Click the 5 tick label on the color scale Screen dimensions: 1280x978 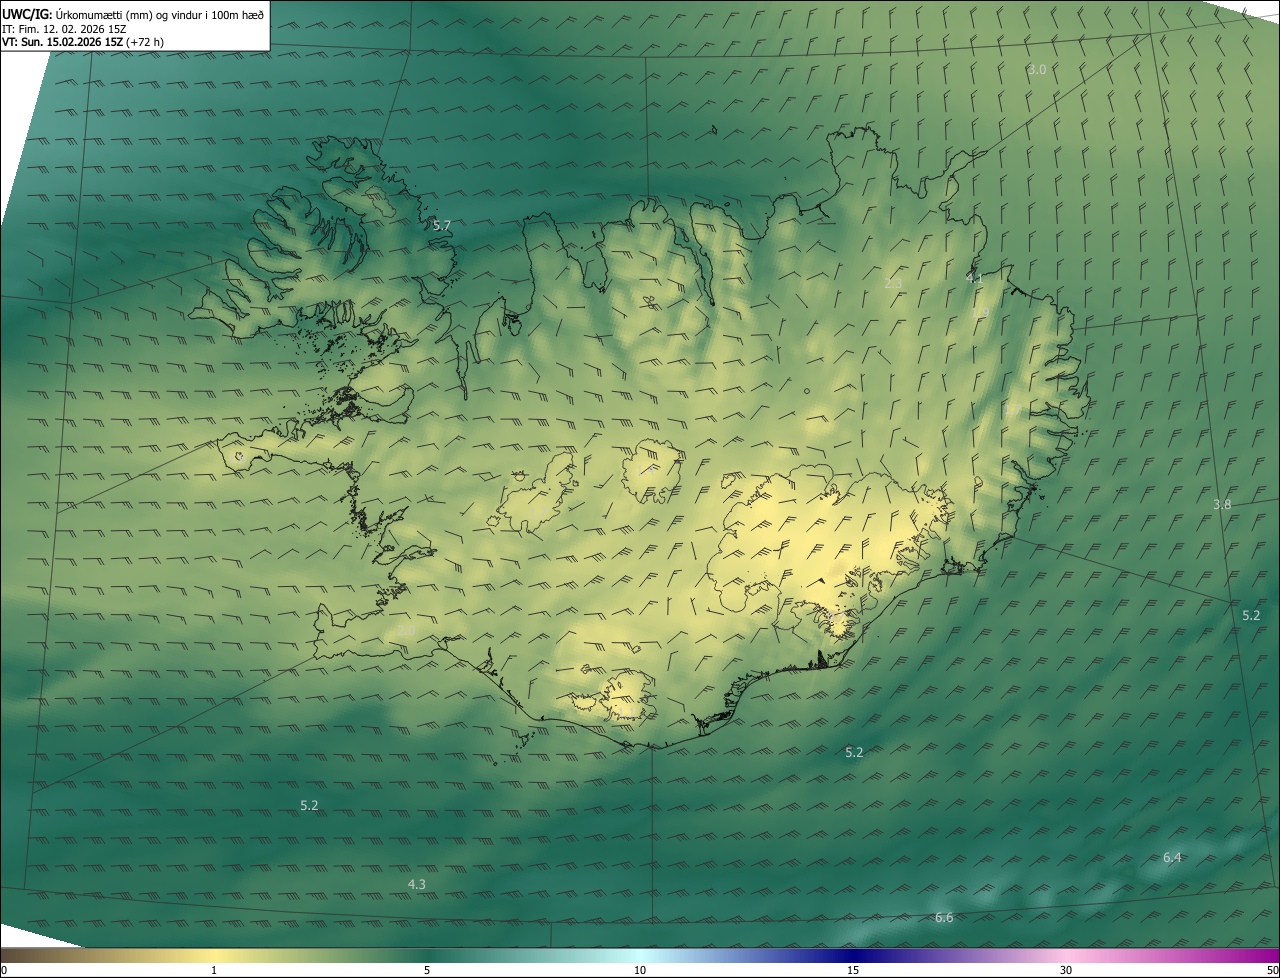pos(427,970)
